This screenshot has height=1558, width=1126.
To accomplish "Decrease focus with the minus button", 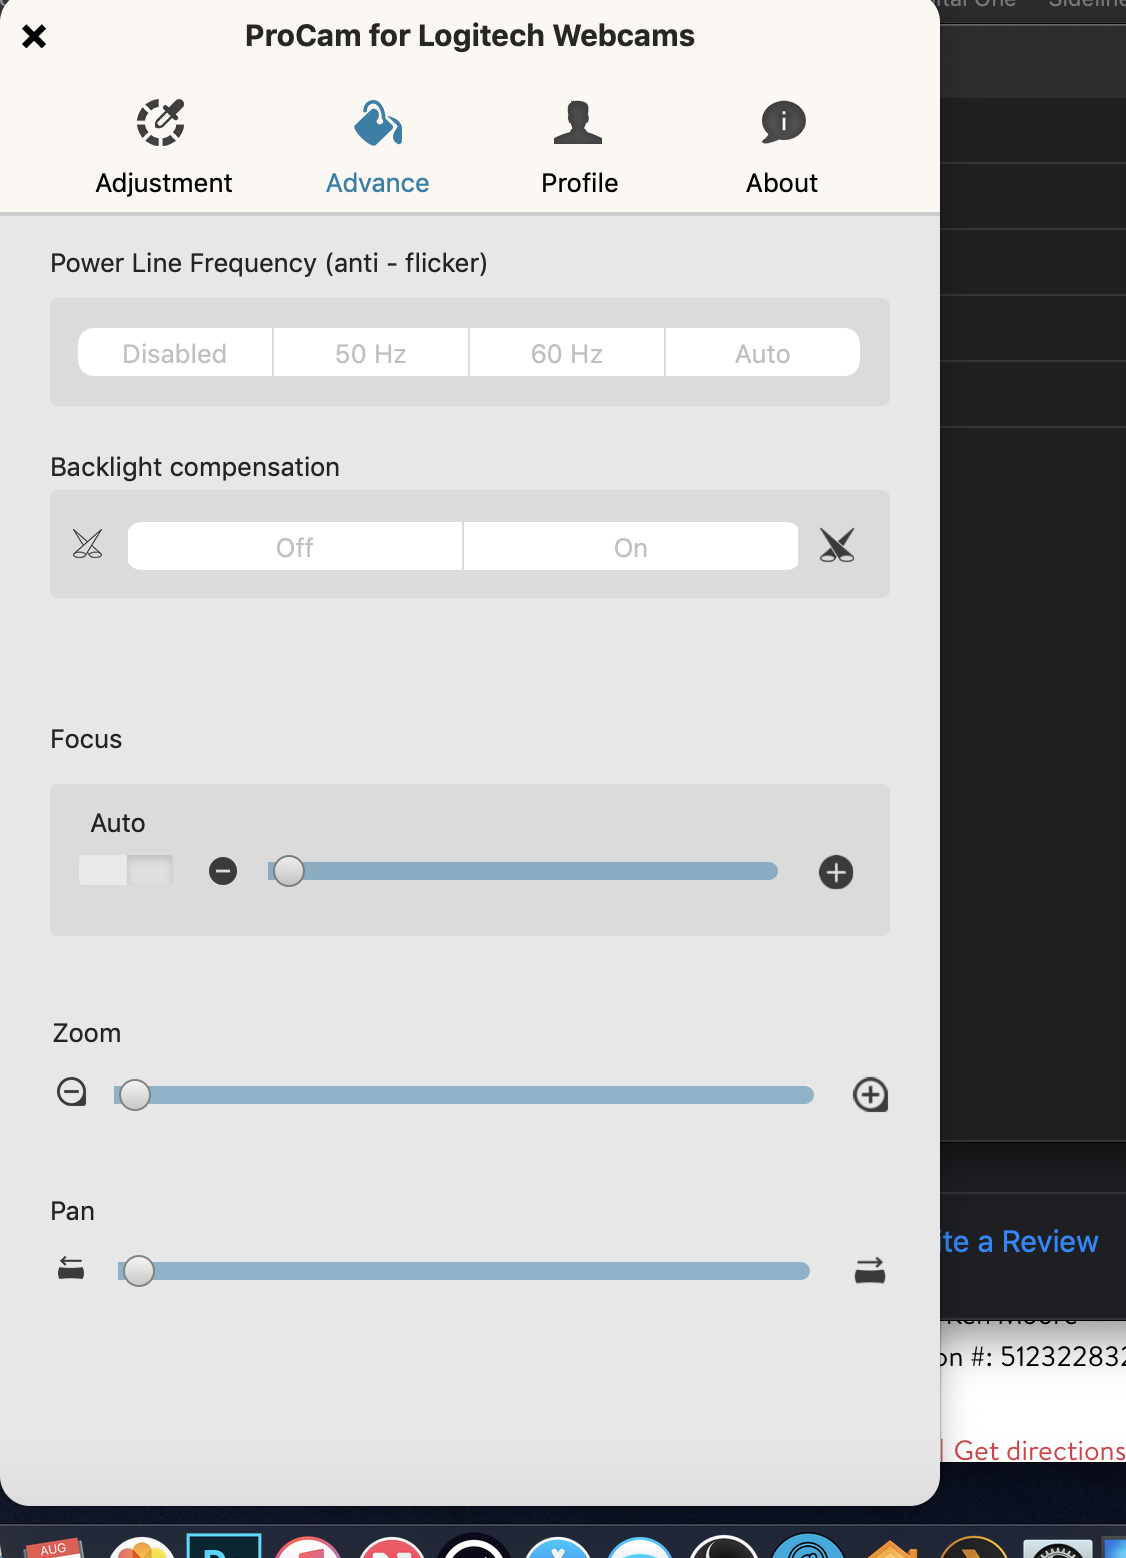I will click(x=223, y=872).
